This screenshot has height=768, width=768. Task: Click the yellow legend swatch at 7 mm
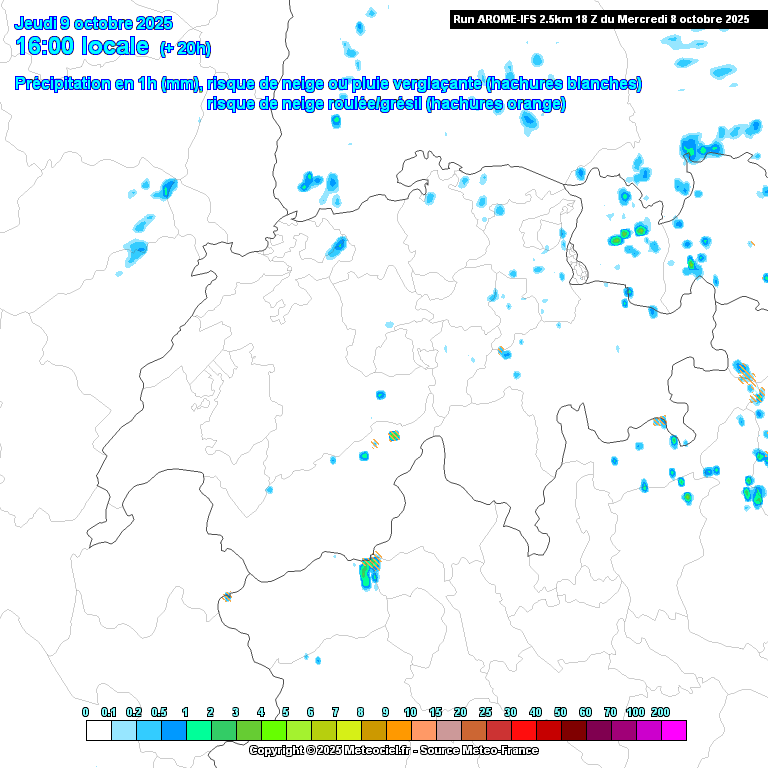348,731
